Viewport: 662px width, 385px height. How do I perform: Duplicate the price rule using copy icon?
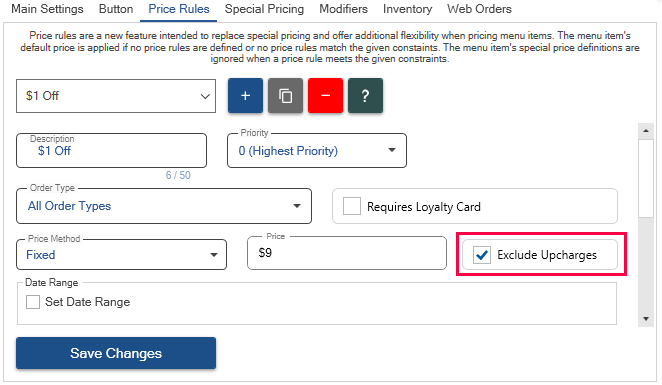click(285, 95)
